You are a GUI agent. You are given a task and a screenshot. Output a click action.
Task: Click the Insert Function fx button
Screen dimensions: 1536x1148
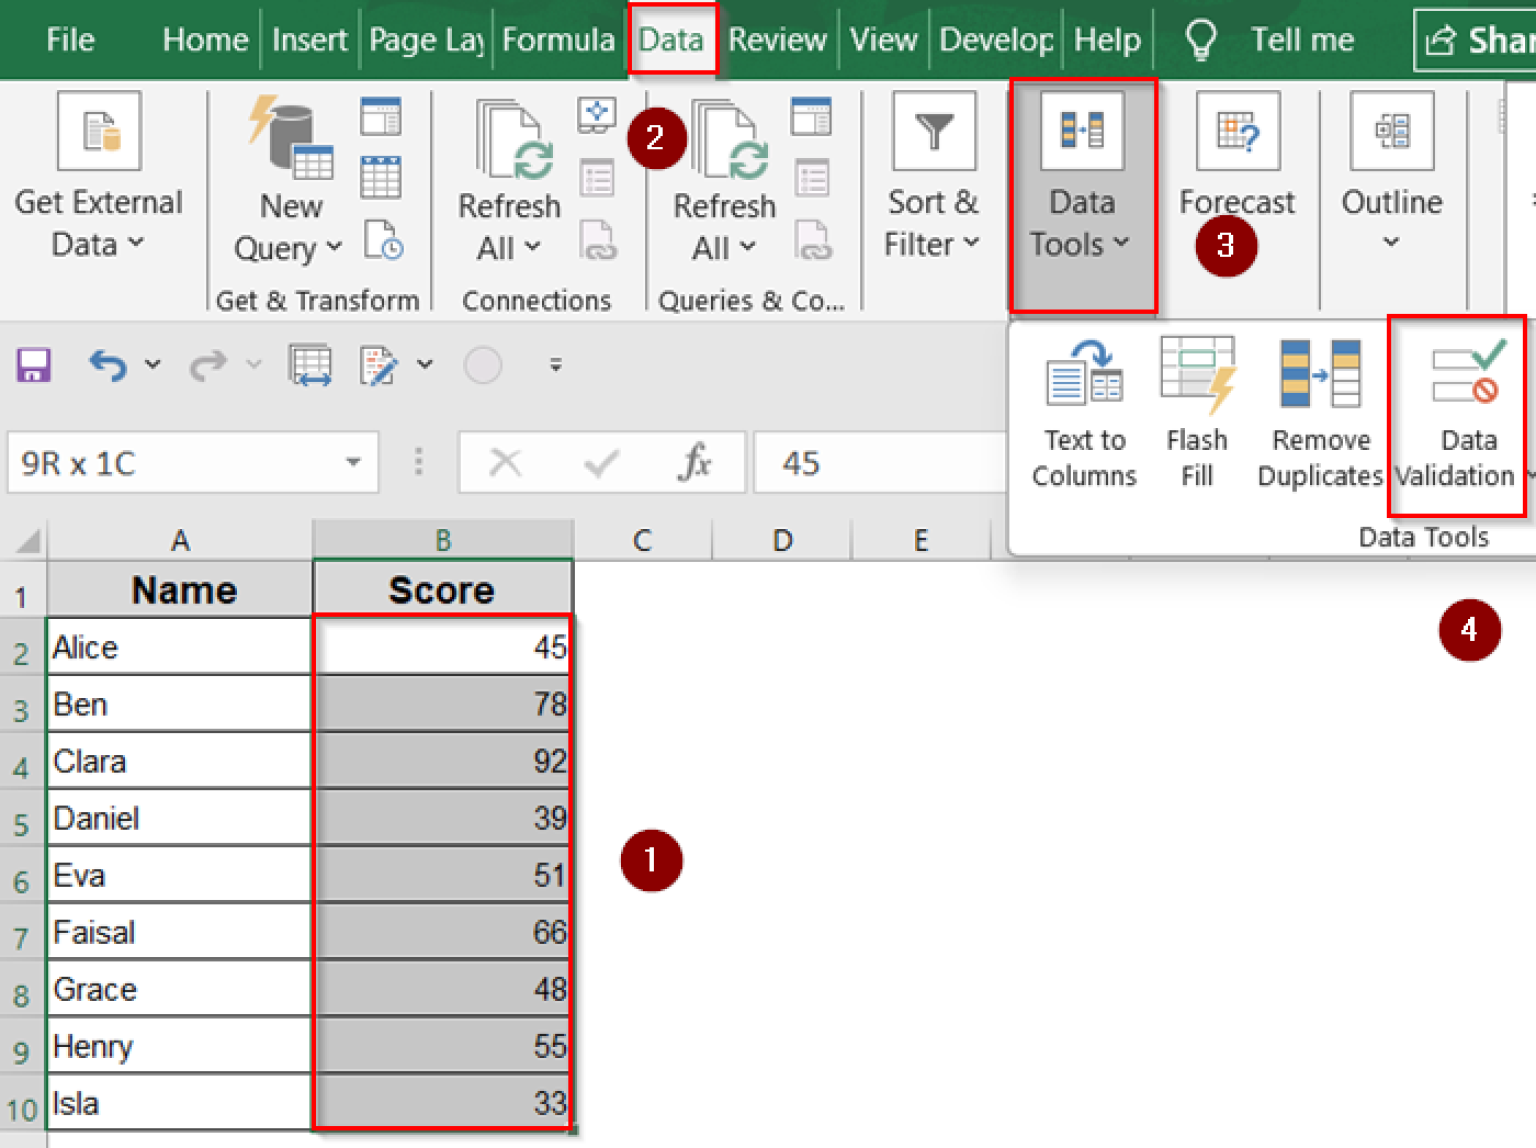click(697, 462)
